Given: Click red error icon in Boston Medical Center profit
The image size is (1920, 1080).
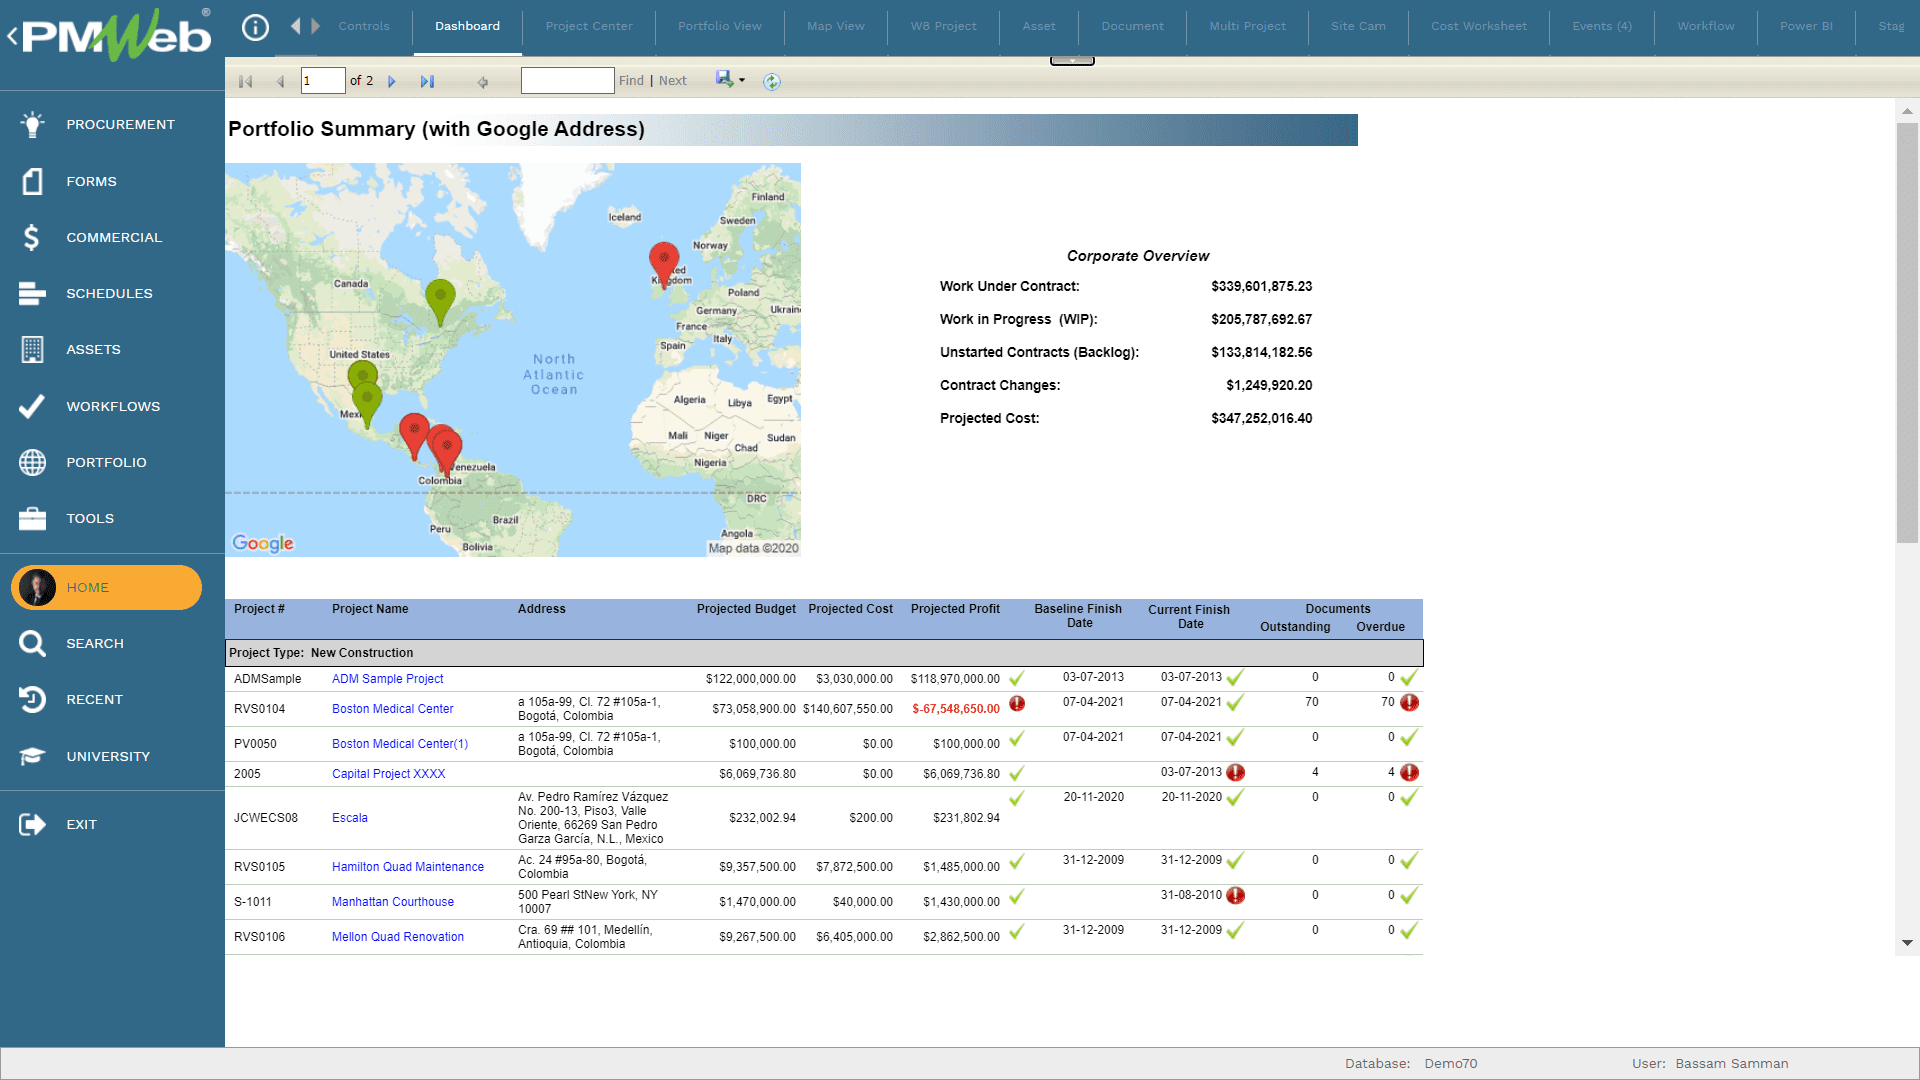Looking at the screenshot, I should click(1017, 703).
